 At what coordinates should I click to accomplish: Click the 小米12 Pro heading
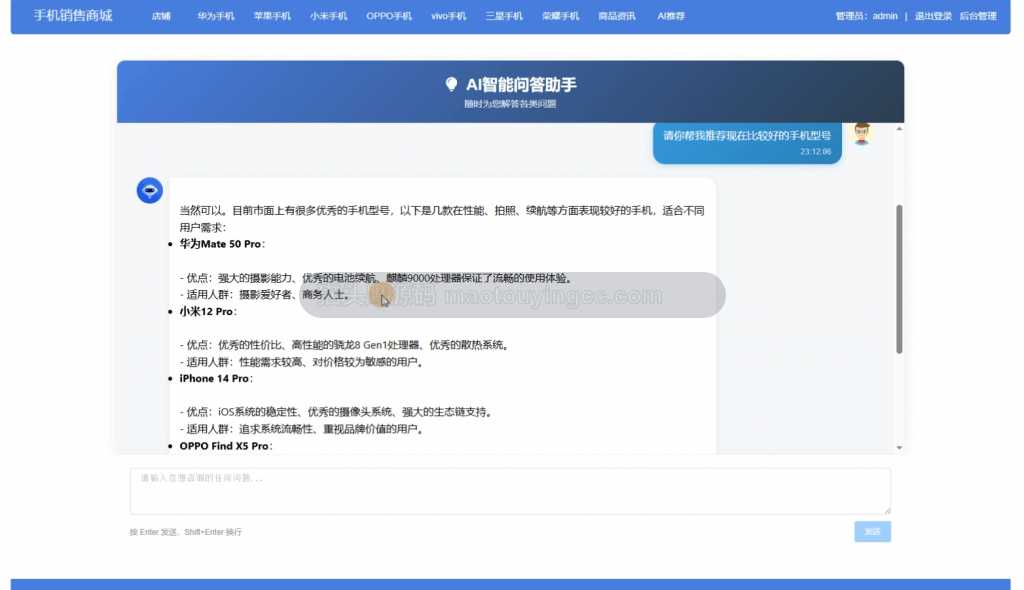pyautogui.click(x=208, y=311)
